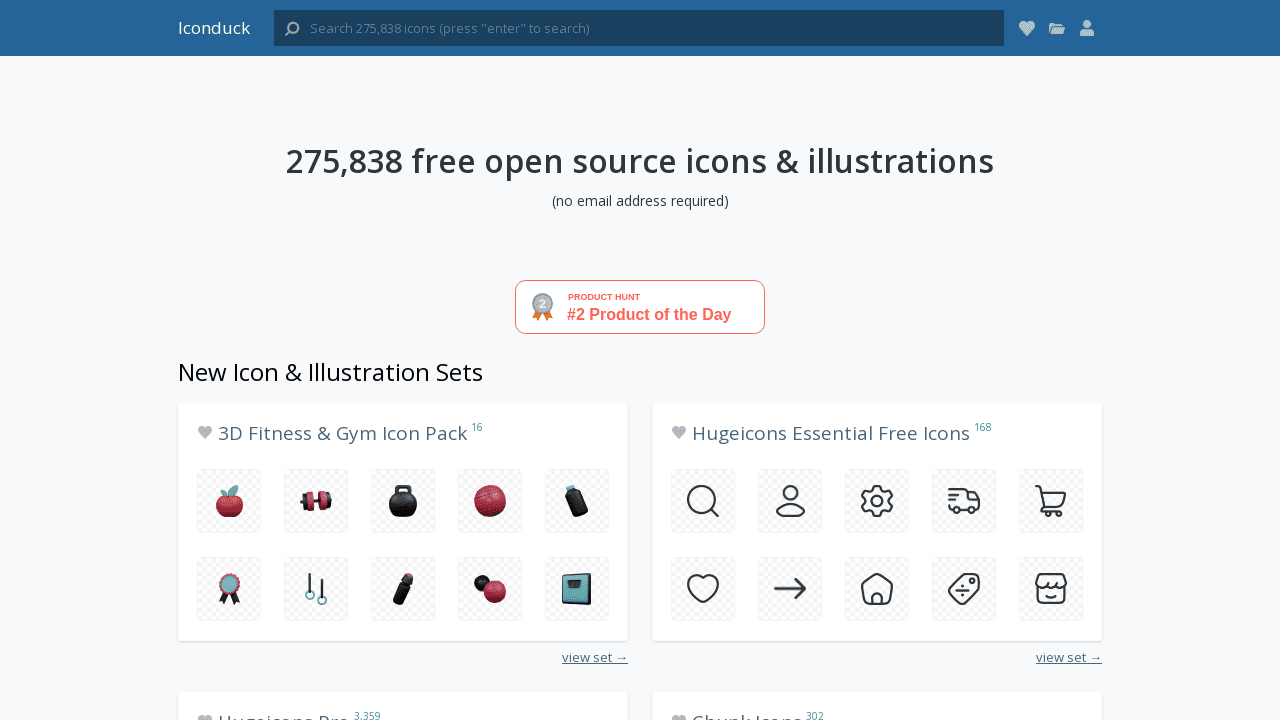1280x720 pixels.
Task: Click the Iconduck logo link
Action: [214, 28]
